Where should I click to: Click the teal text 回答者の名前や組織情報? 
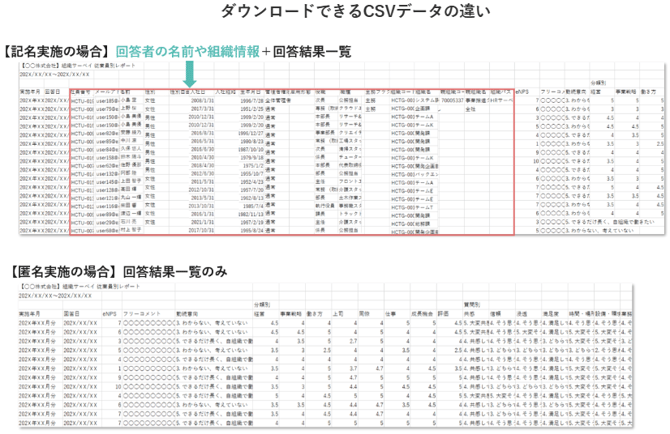[188, 52]
